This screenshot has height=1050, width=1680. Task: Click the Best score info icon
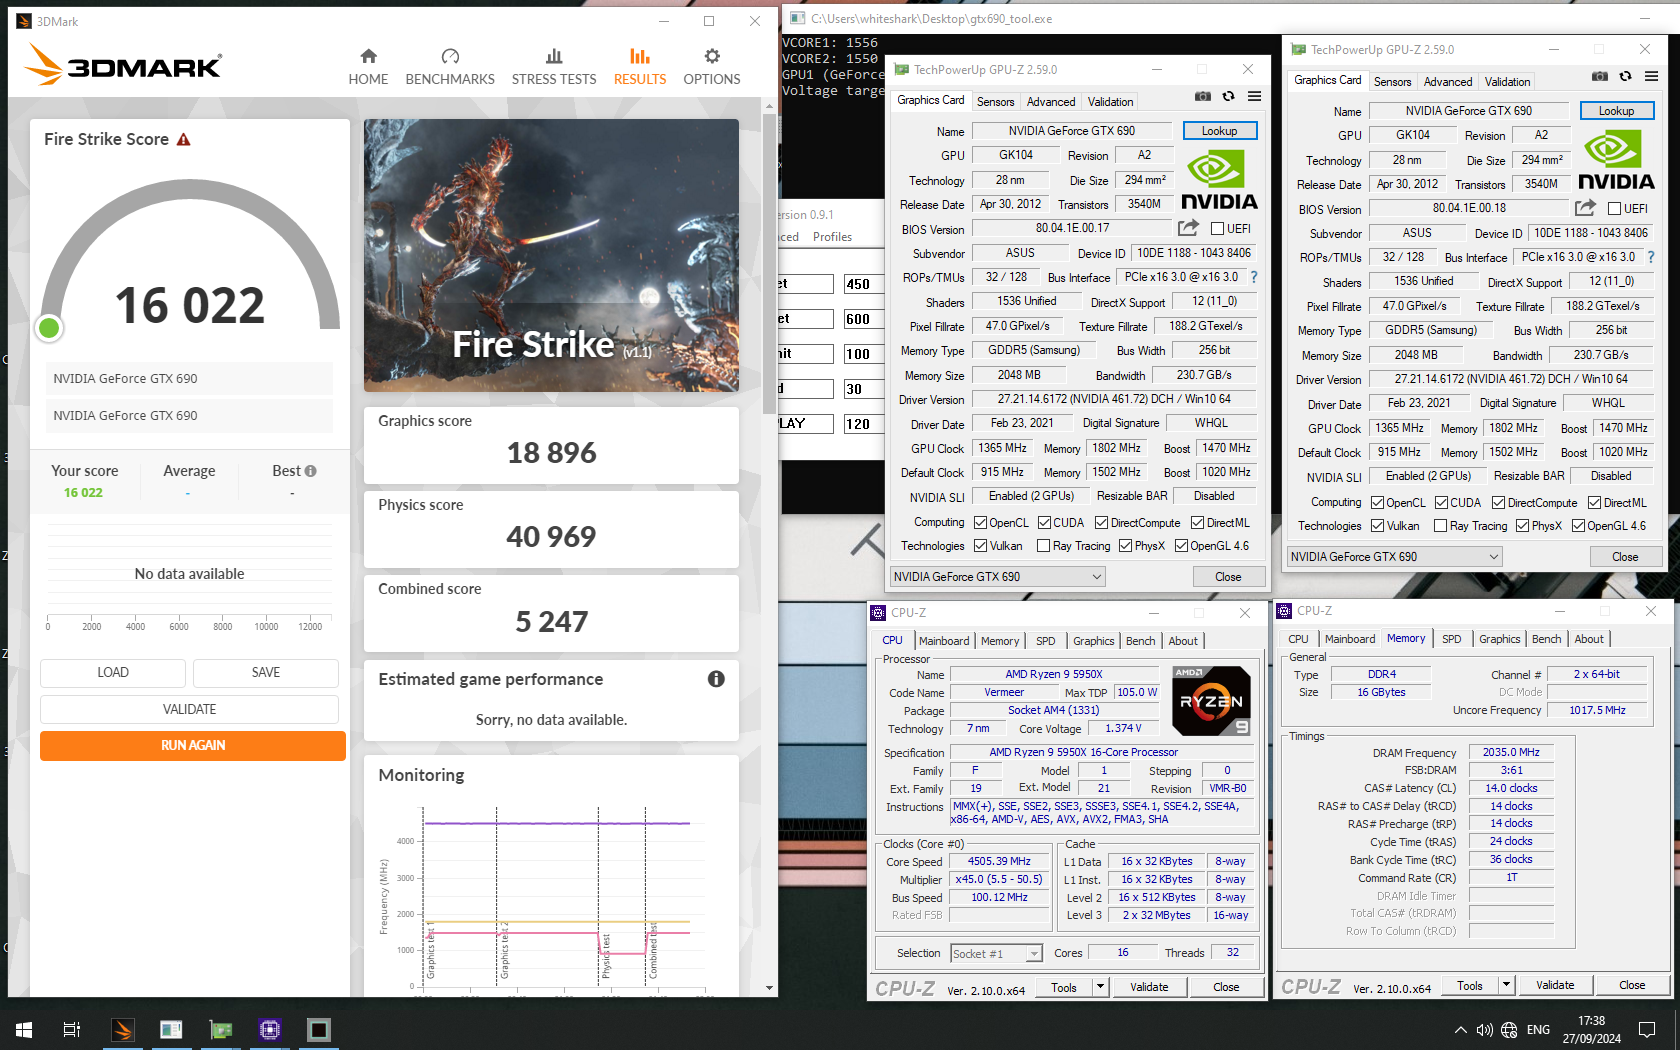pyautogui.click(x=310, y=471)
